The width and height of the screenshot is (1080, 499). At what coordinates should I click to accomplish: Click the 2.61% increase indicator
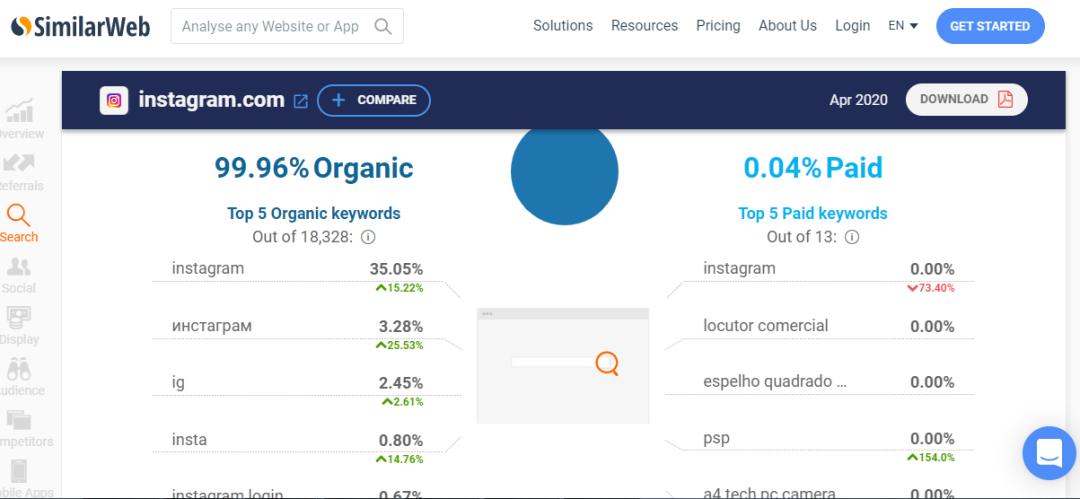(x=403, y=402)
